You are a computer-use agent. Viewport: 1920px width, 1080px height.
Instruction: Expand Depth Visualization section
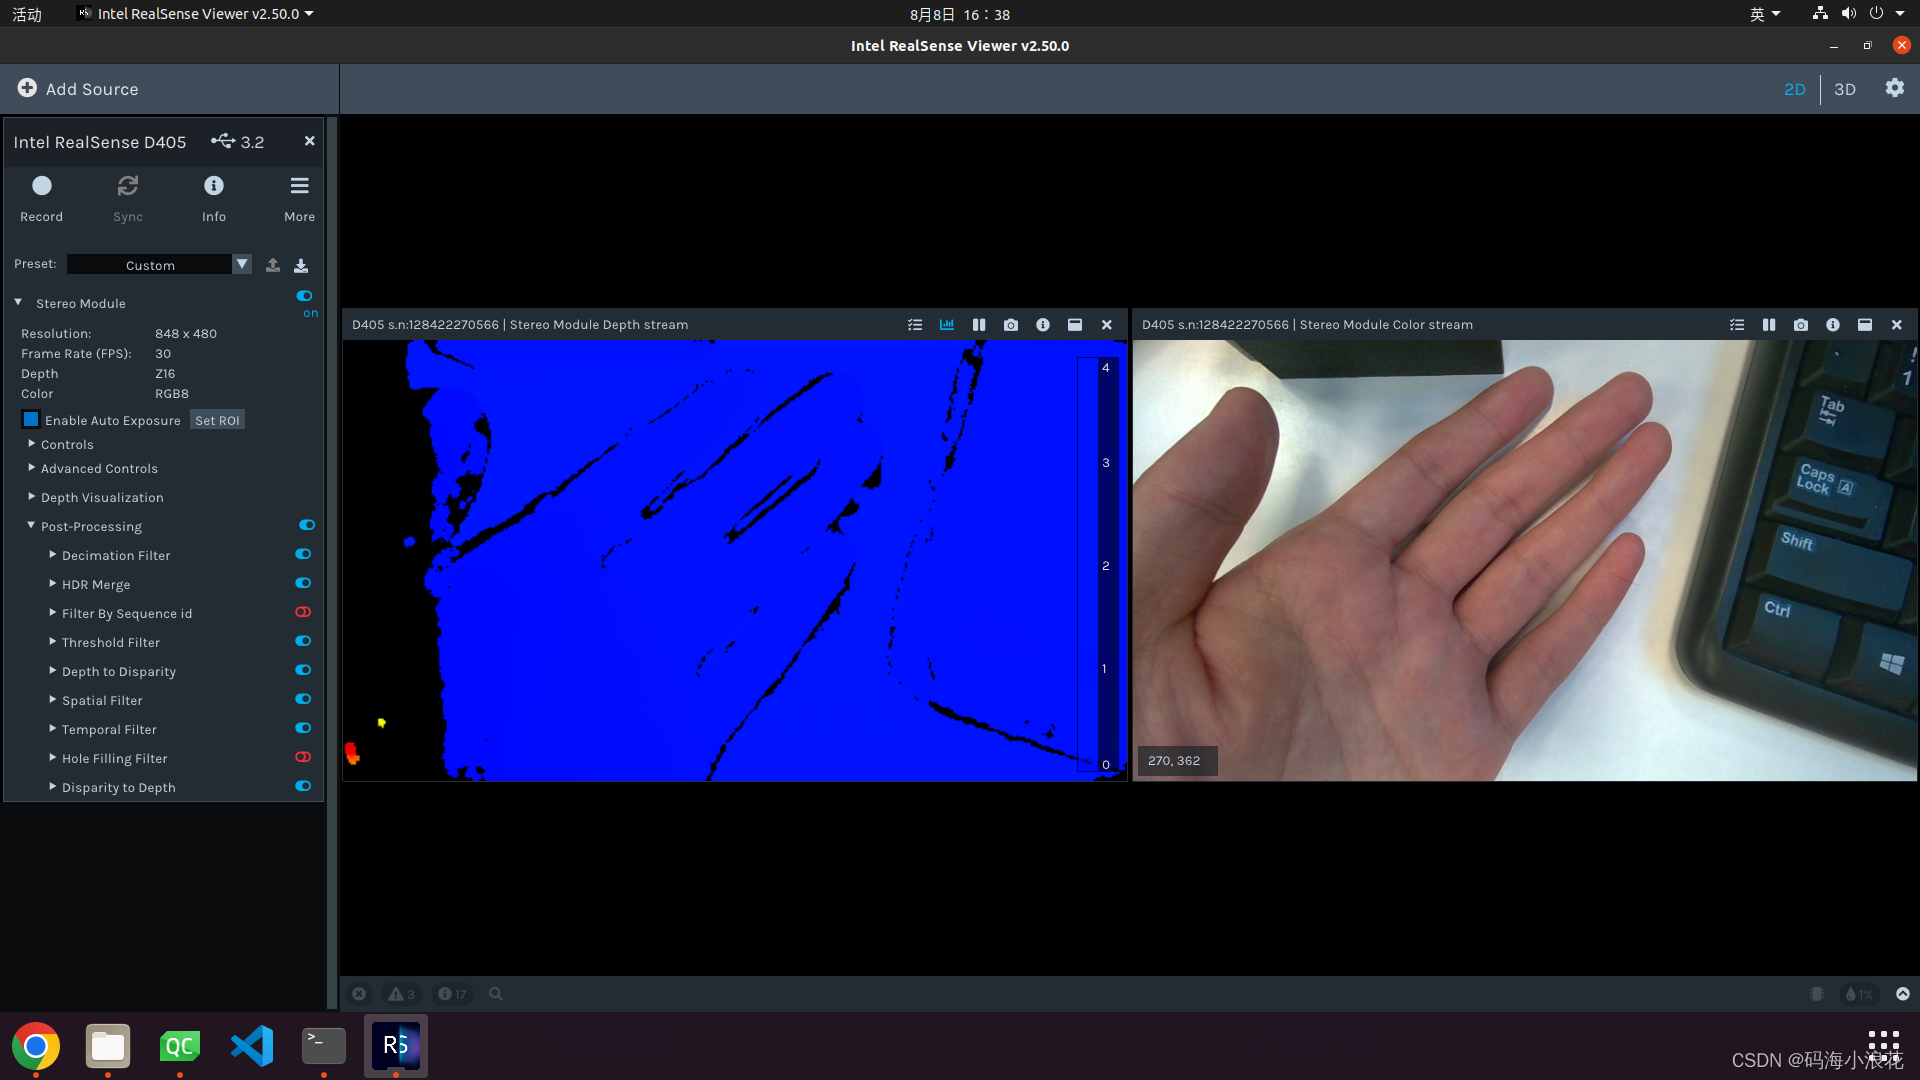(31, 496)
